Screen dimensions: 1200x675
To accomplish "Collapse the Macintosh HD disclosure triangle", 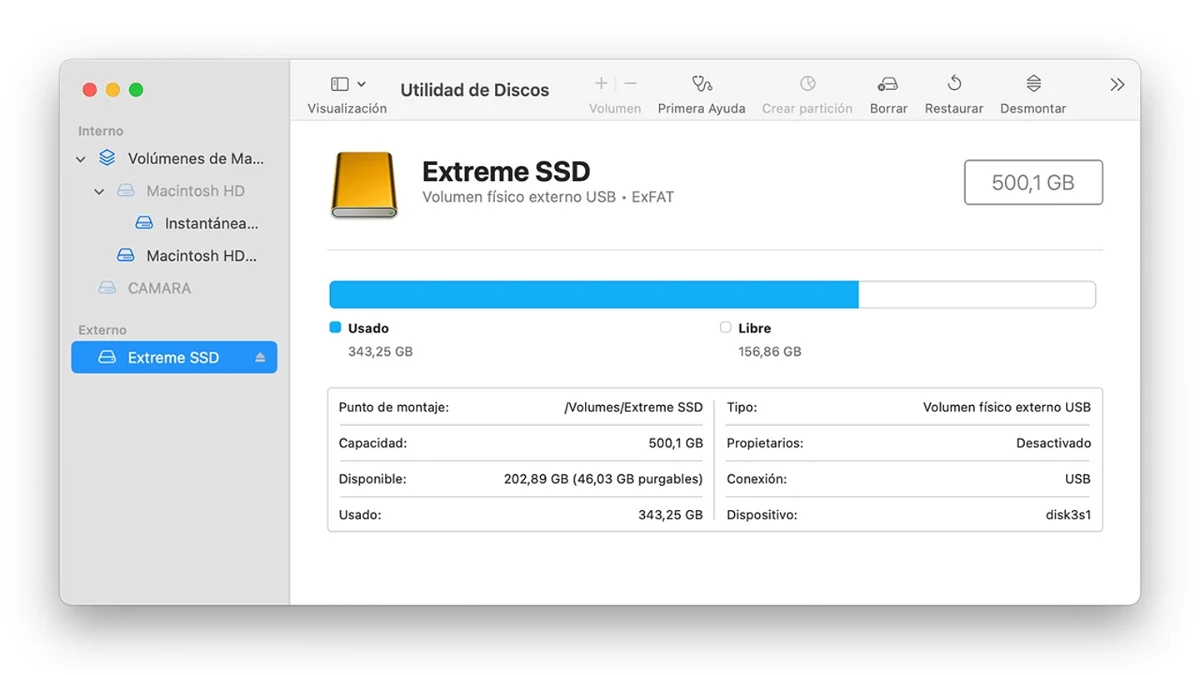I will tap(99, 191).
